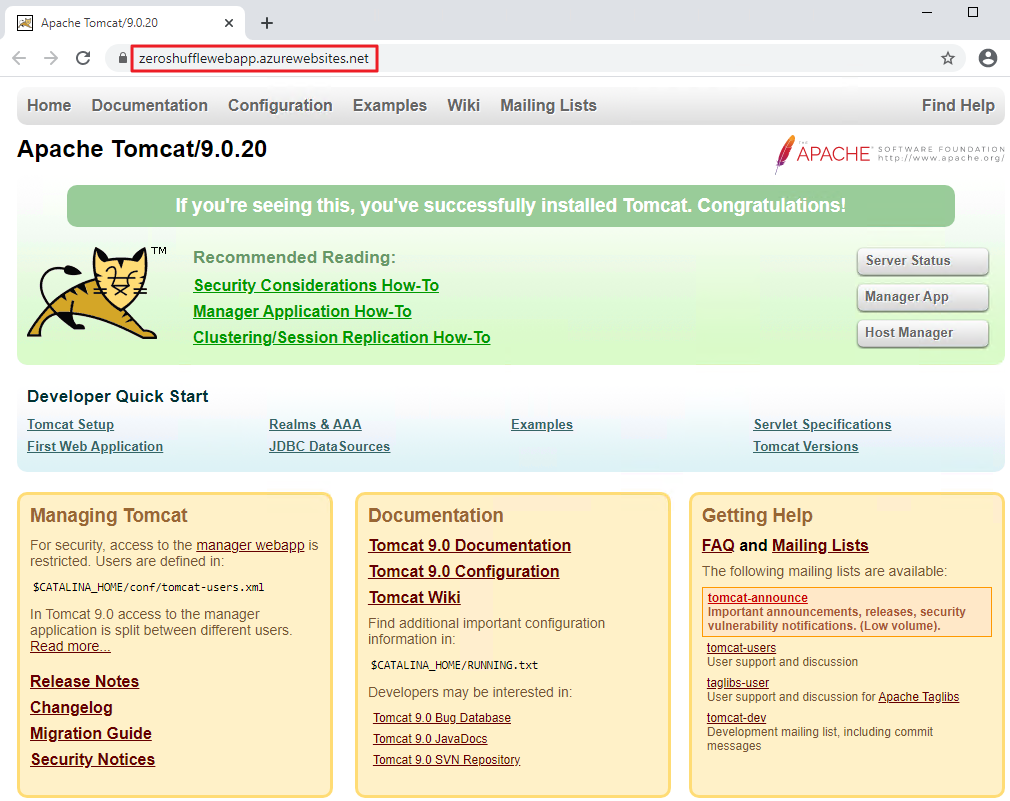Open the JDBC DataSources link
The width and height of the screenshot is (1010, 801).
pos(329,447)
